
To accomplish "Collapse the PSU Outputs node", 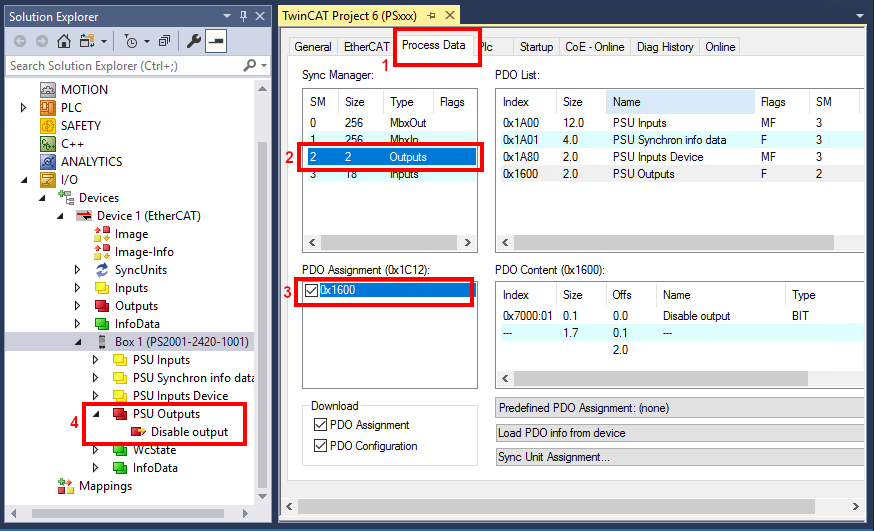I will (96, 414).
